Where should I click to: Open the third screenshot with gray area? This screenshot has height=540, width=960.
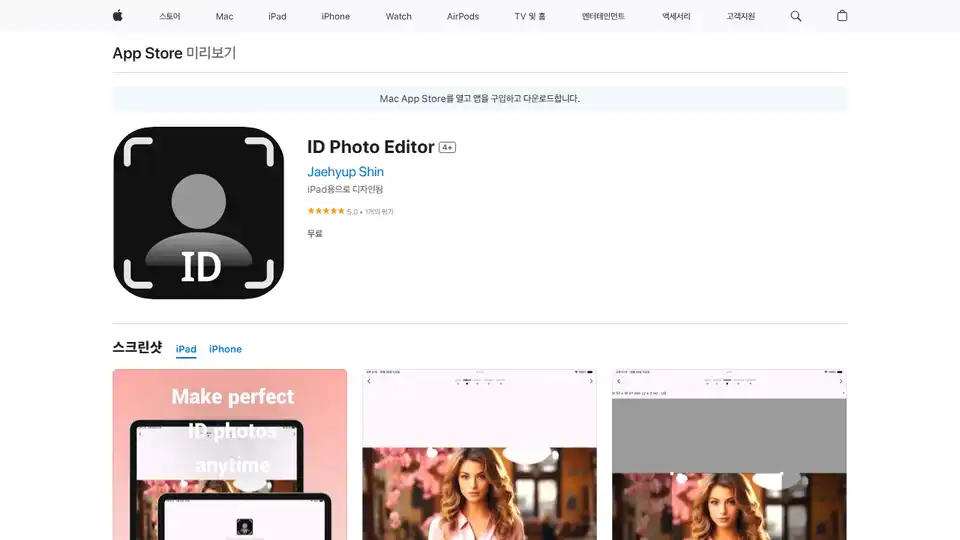tap(729, 454)
